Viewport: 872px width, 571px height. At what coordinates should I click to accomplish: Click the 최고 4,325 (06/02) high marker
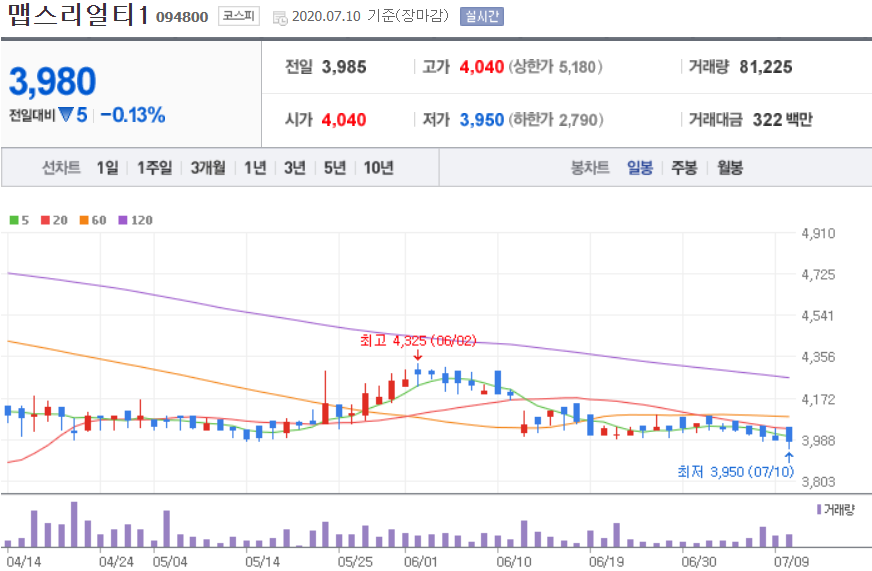click(418, 340)
